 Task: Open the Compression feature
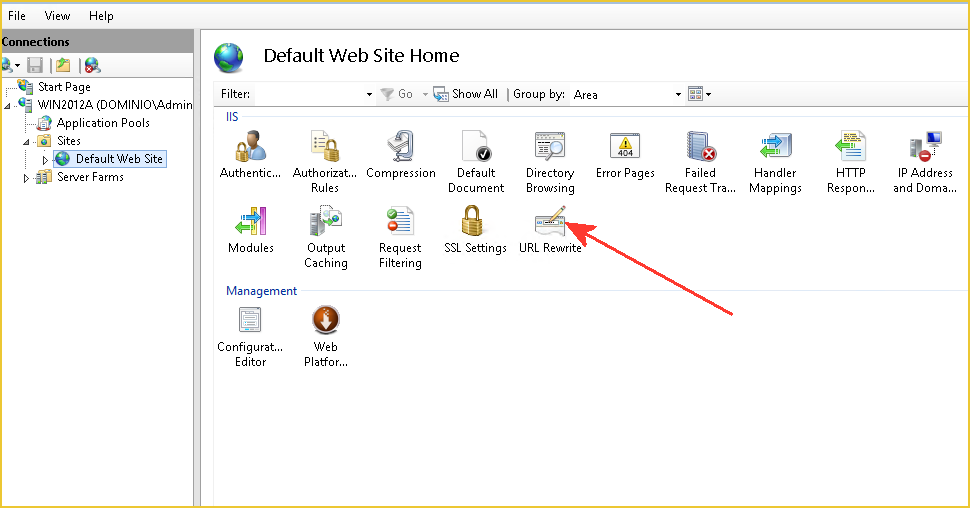[401, 155]
